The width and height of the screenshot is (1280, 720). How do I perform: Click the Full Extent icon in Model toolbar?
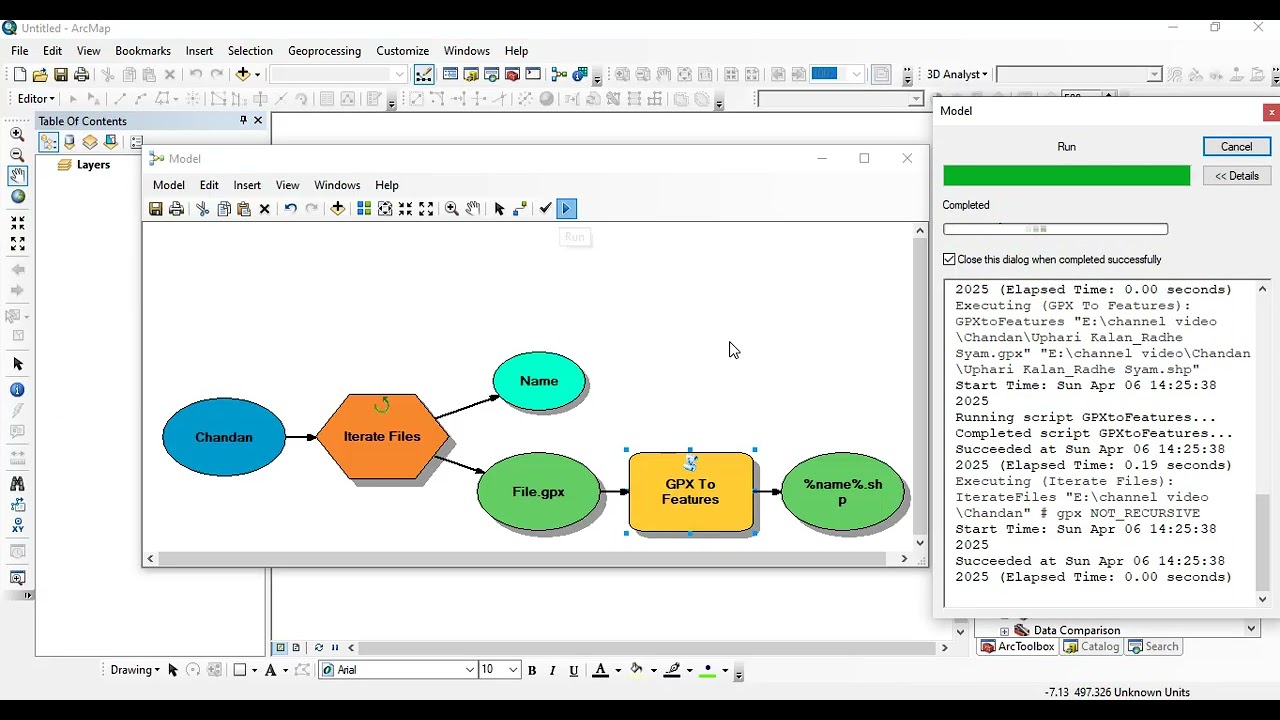pyautogui.click(x=385, y=208)
